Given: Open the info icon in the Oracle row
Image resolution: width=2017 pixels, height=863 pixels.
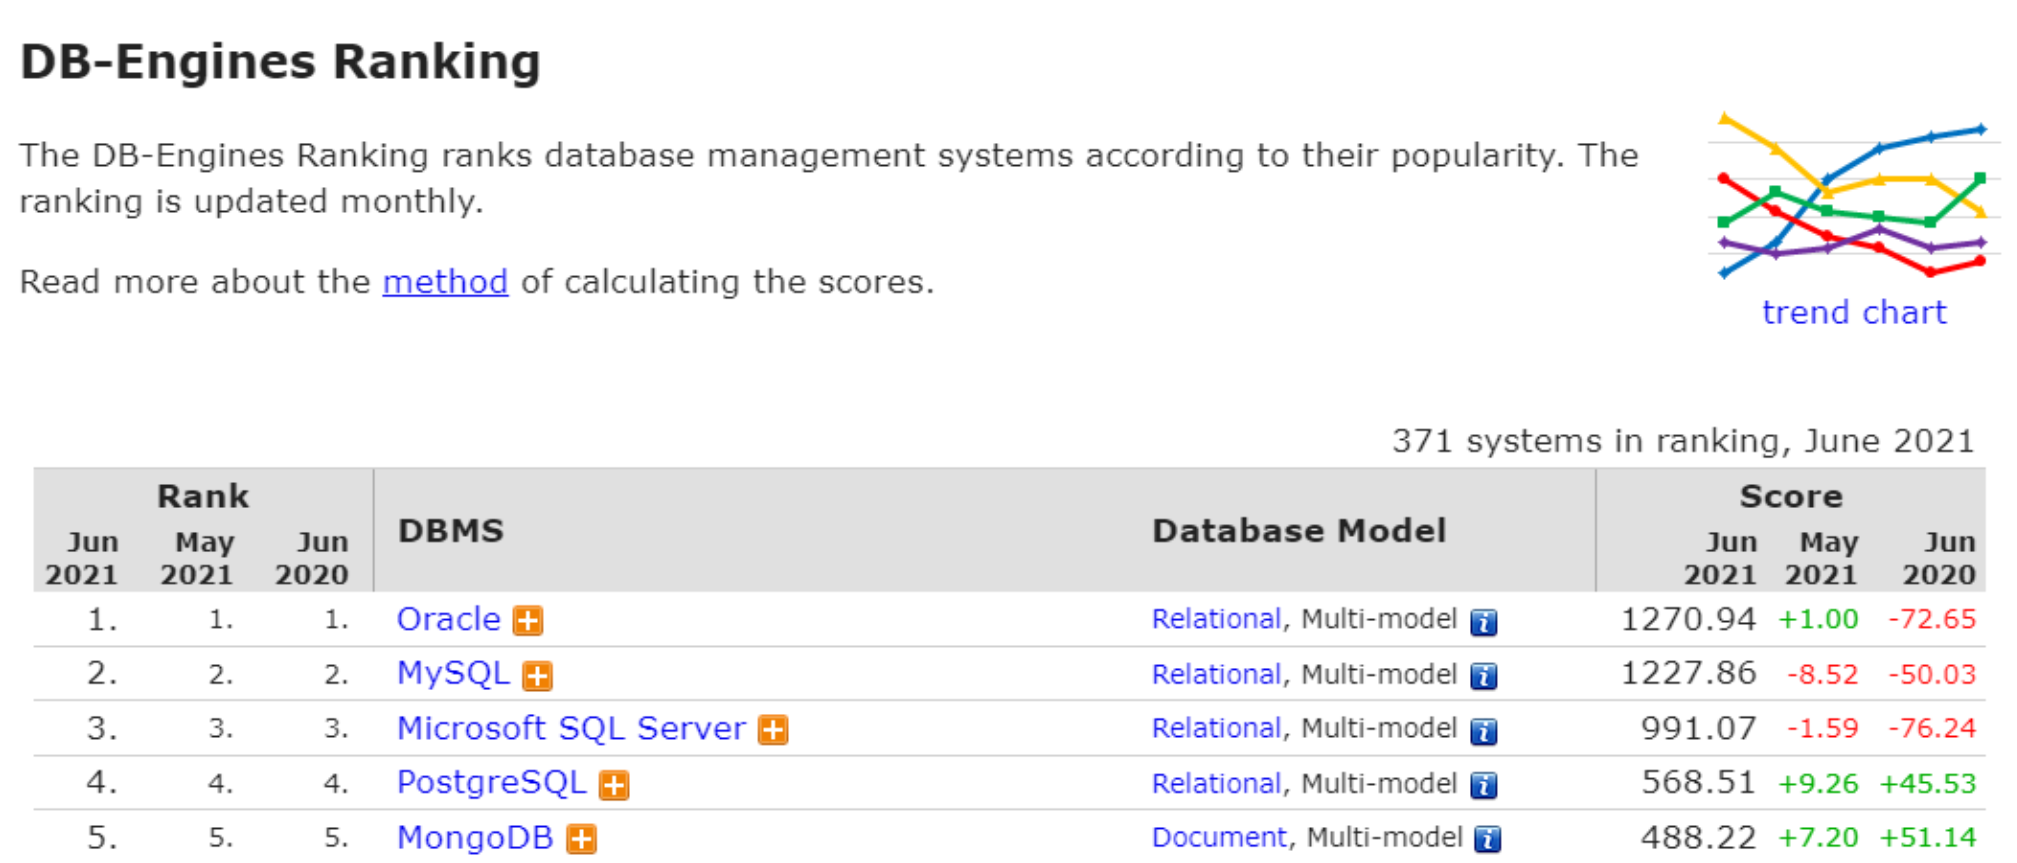Looking at the screenshot, I should pyautogui.click(x=1484, y=622).
